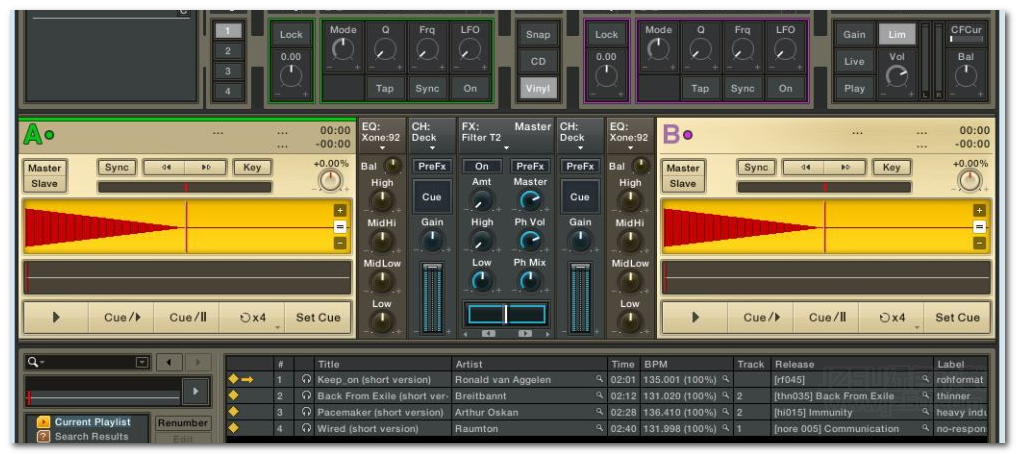Click the diamond icon of track 3 row
The width and height of the screenshot is (1016, 454).
[x=234, y=412]
